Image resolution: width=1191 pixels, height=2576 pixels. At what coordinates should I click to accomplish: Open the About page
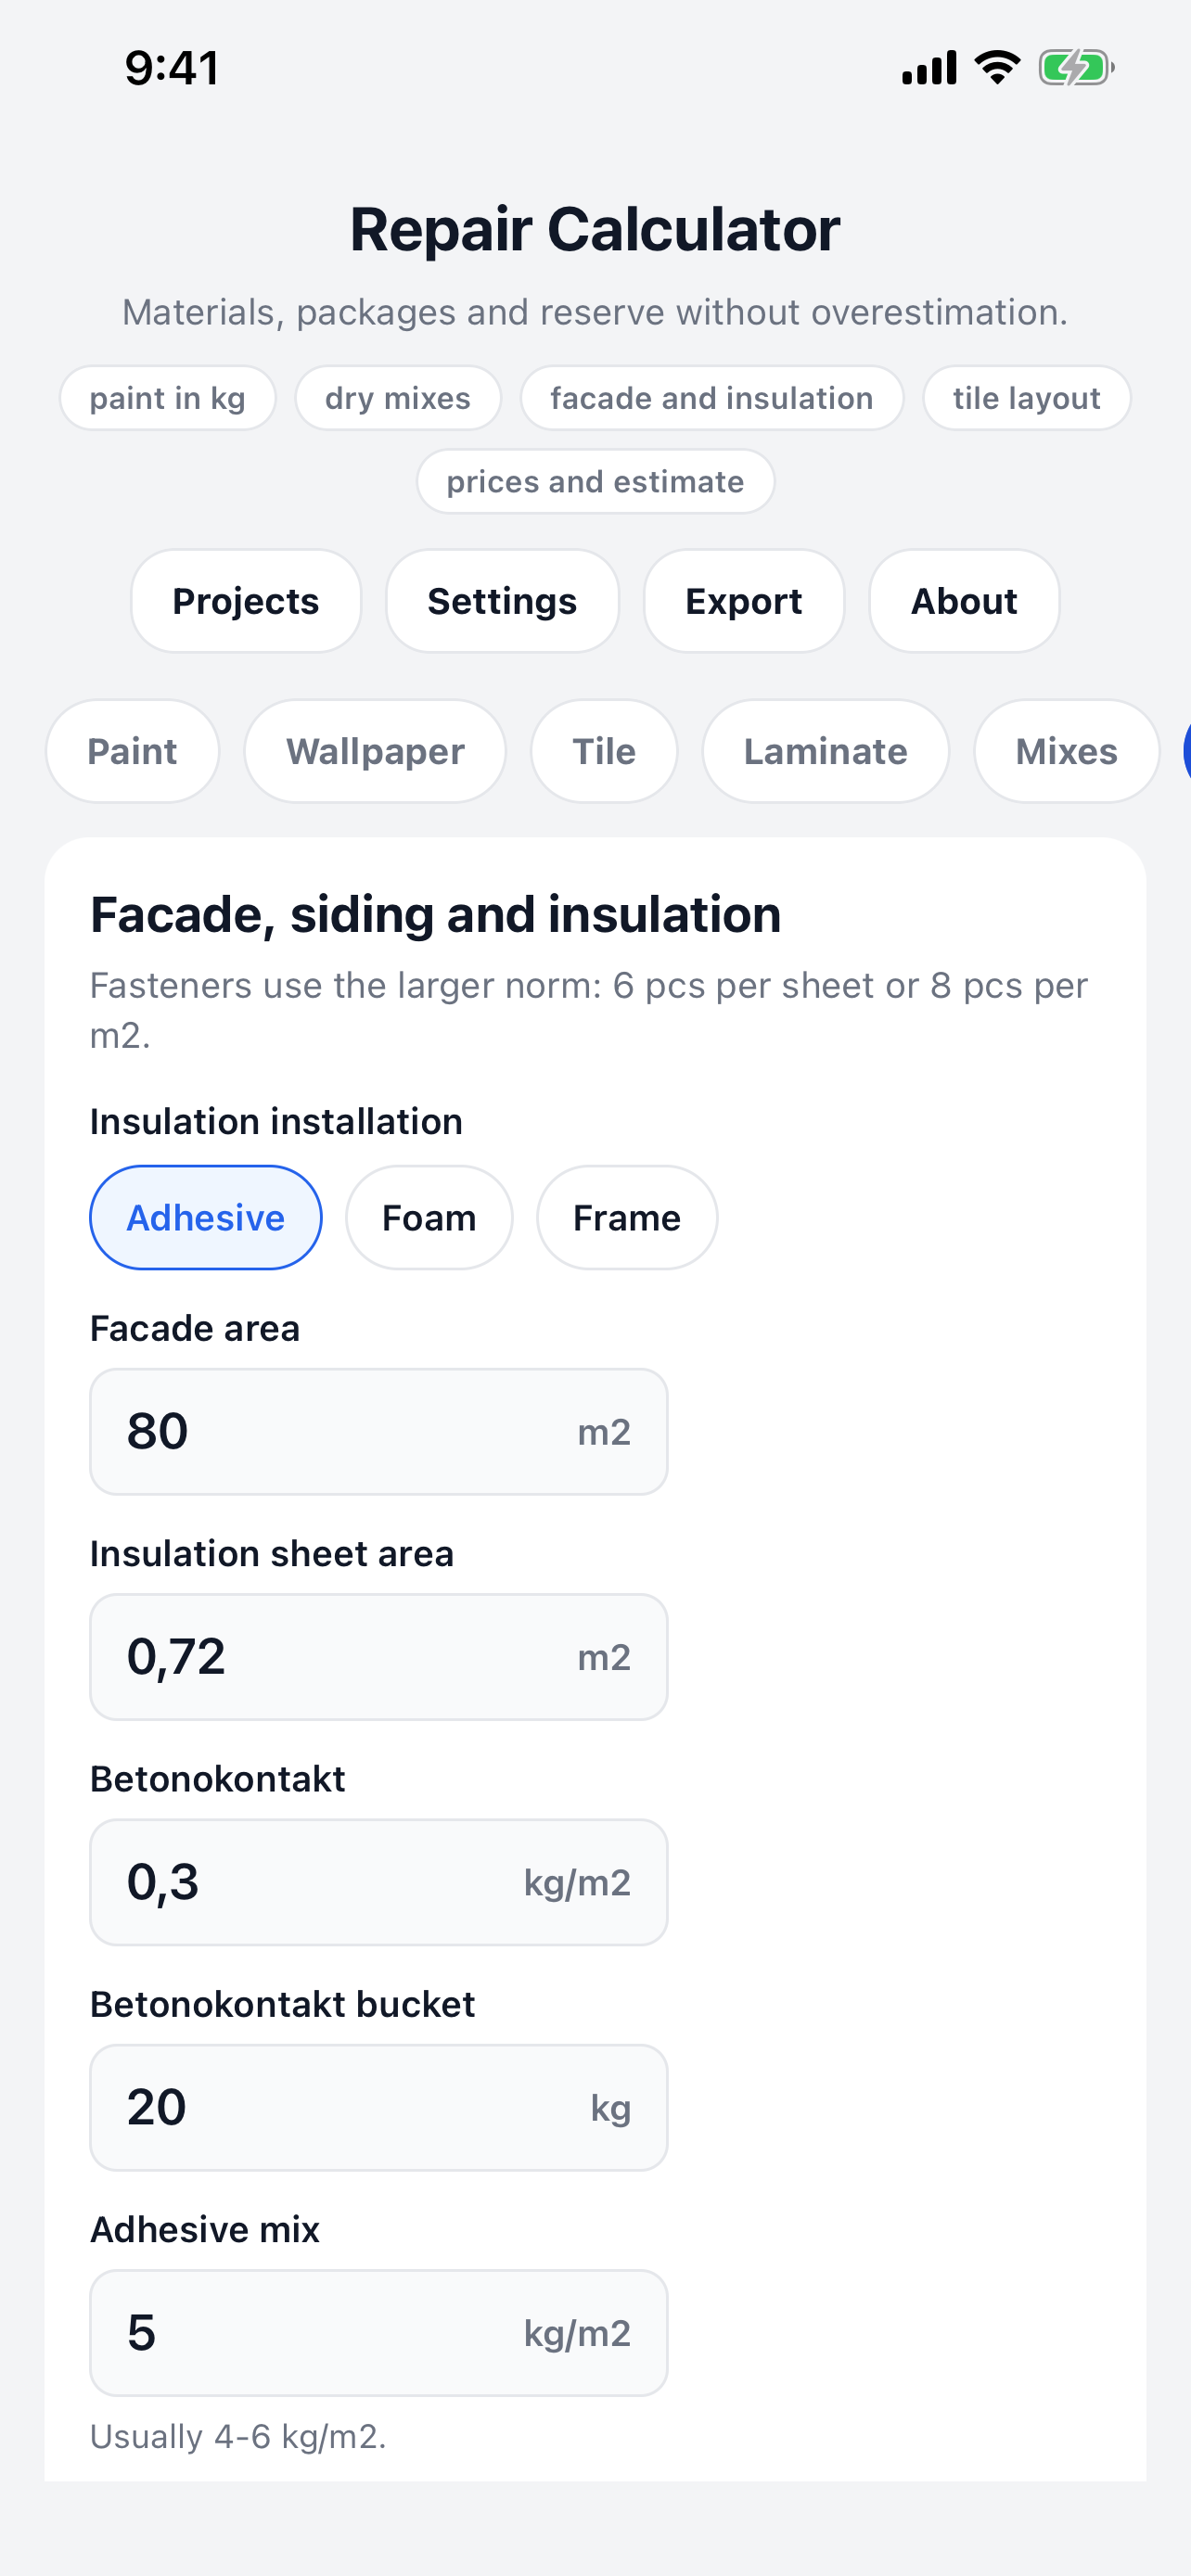pyautogui.click(x=964, y=601)
